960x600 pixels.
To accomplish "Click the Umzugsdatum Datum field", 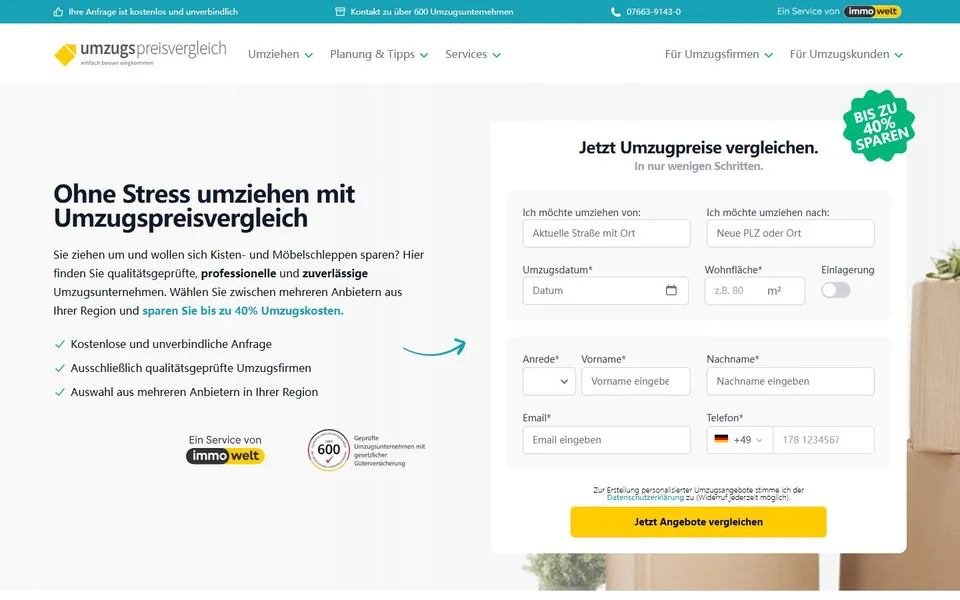I will click(606, 290).
